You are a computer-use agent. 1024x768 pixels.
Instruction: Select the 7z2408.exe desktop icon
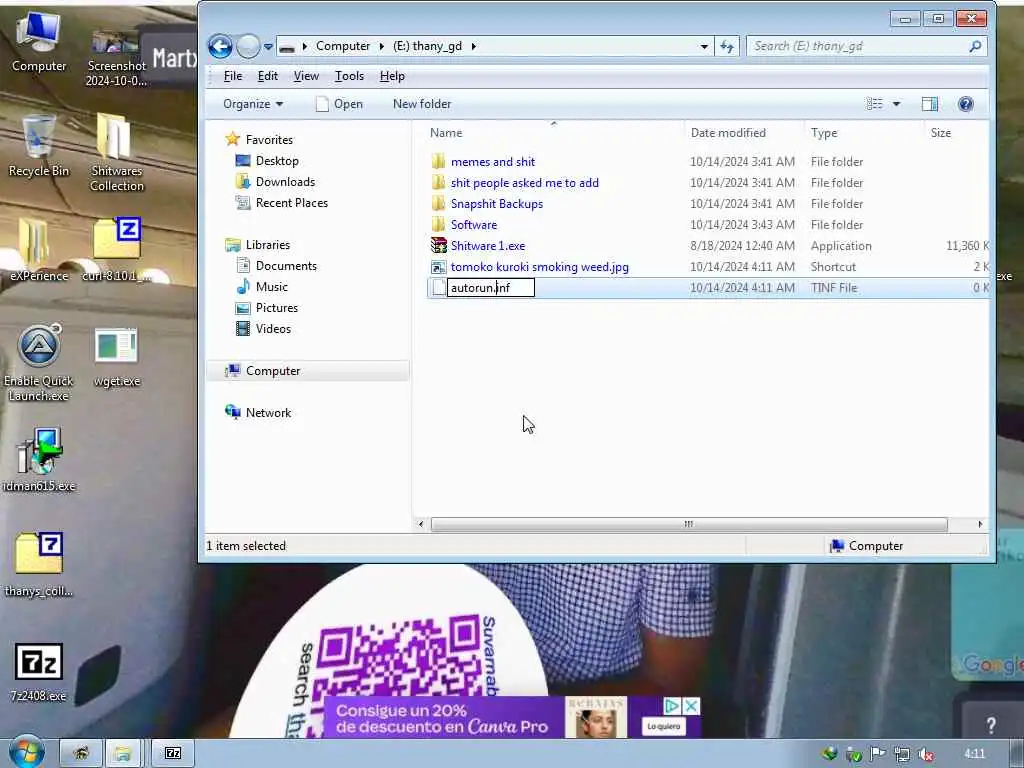(x=39, y=671)
